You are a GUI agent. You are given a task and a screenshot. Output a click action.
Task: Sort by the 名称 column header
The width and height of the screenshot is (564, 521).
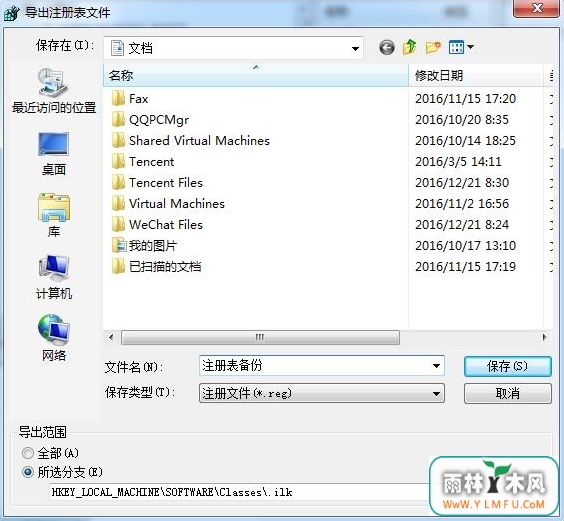tap(256, 75)
